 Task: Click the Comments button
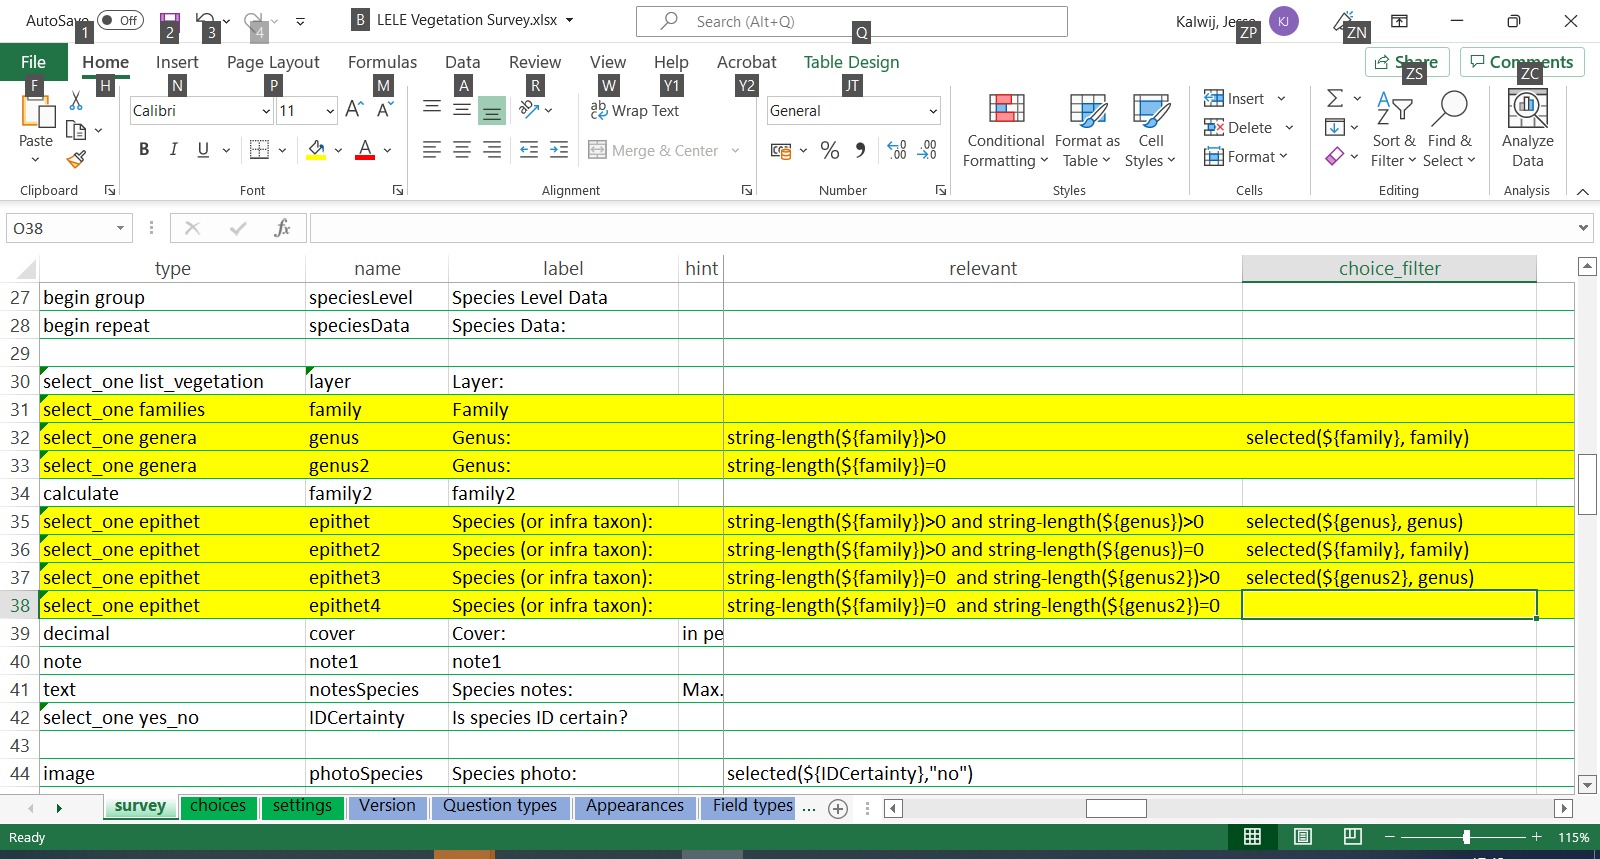tap(1521, 62)
